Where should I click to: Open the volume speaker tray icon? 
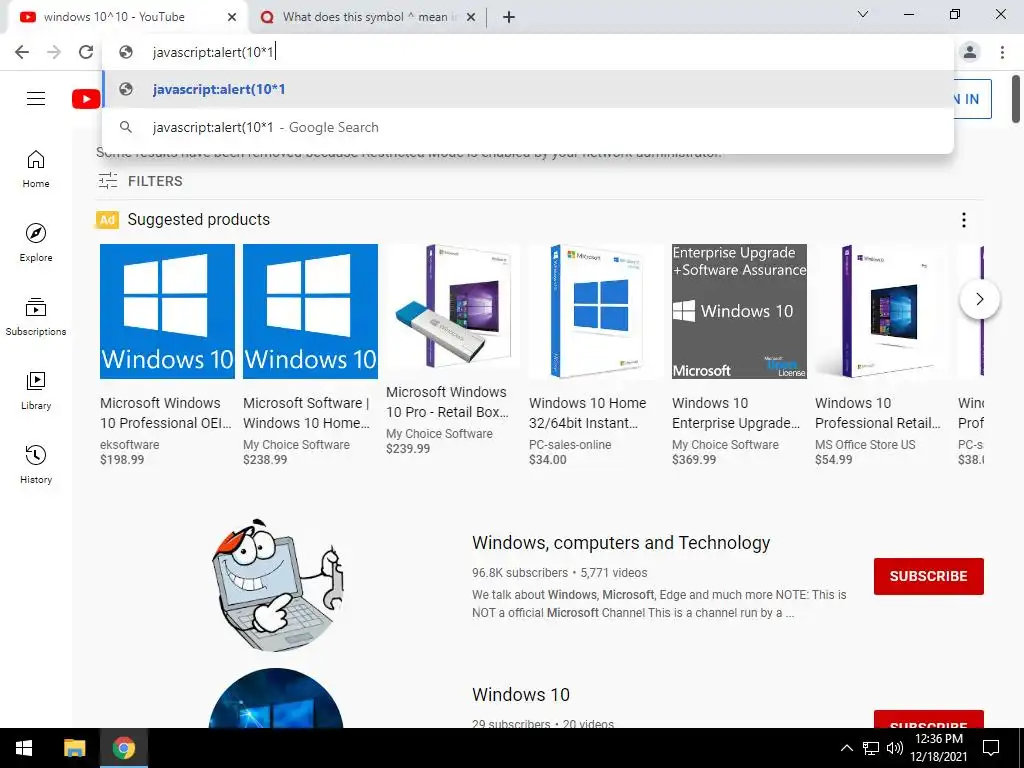[895, 748]
